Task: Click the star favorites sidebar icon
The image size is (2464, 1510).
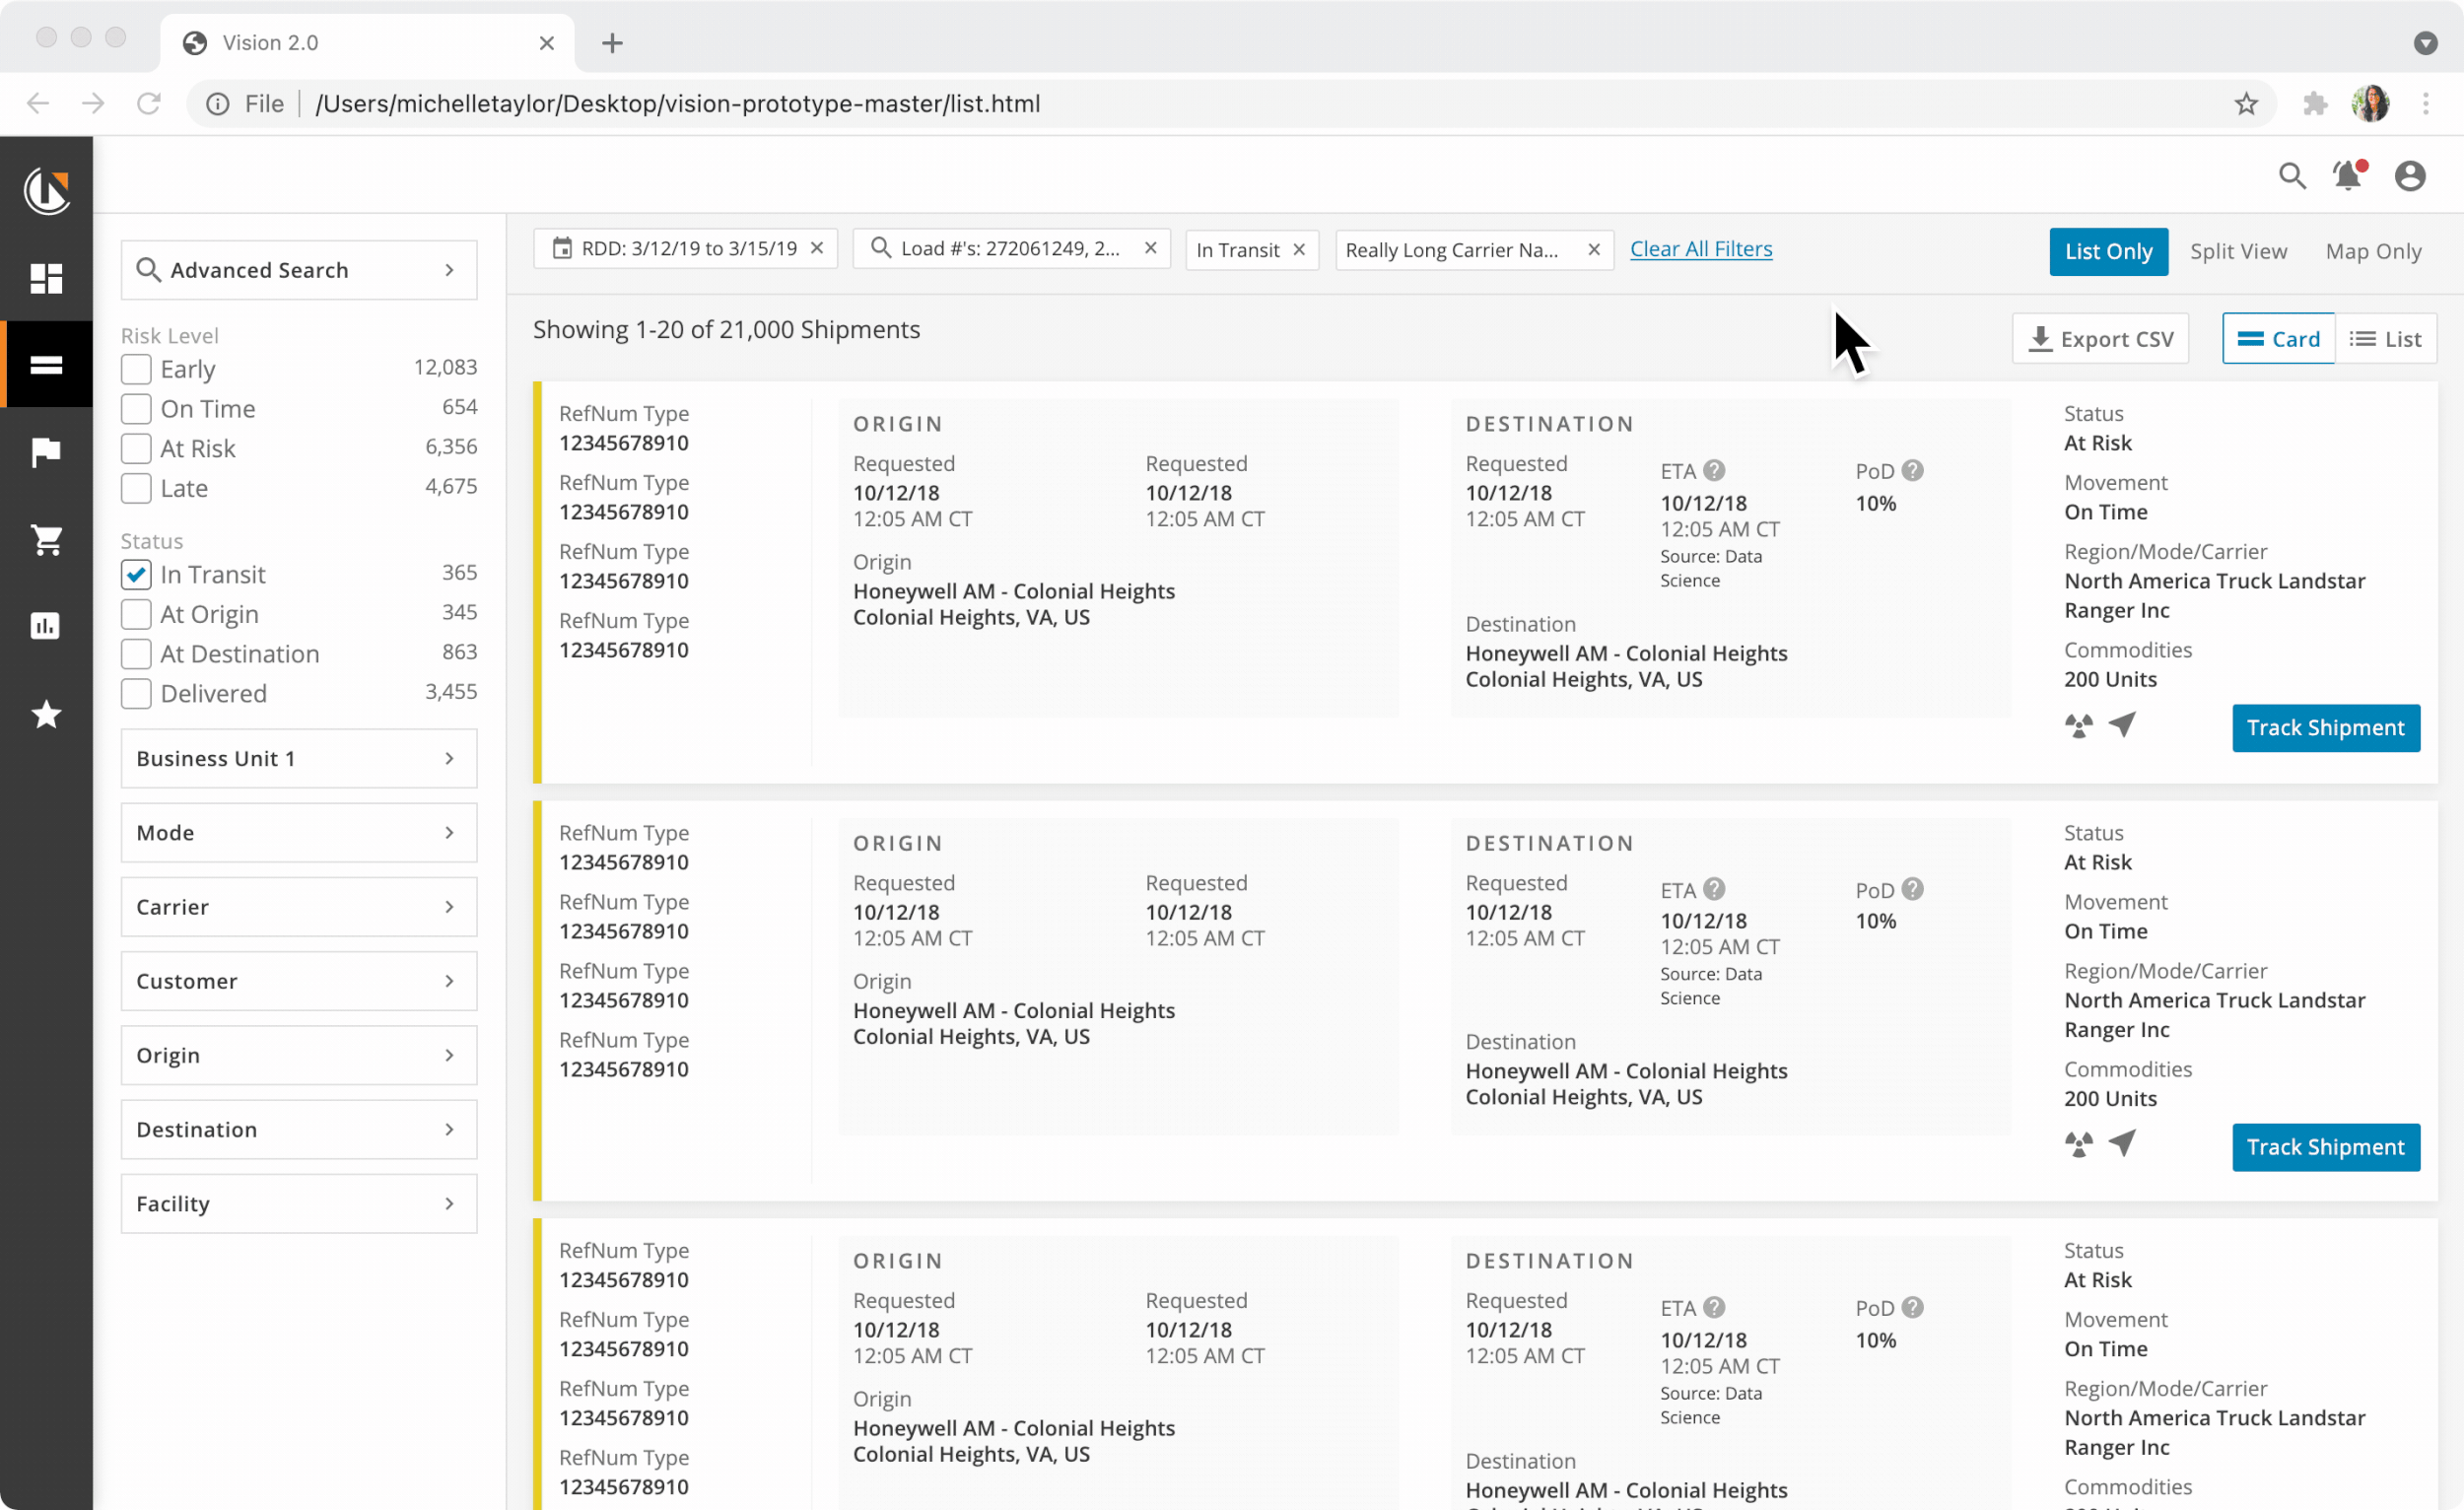Action: pos(46,714)
